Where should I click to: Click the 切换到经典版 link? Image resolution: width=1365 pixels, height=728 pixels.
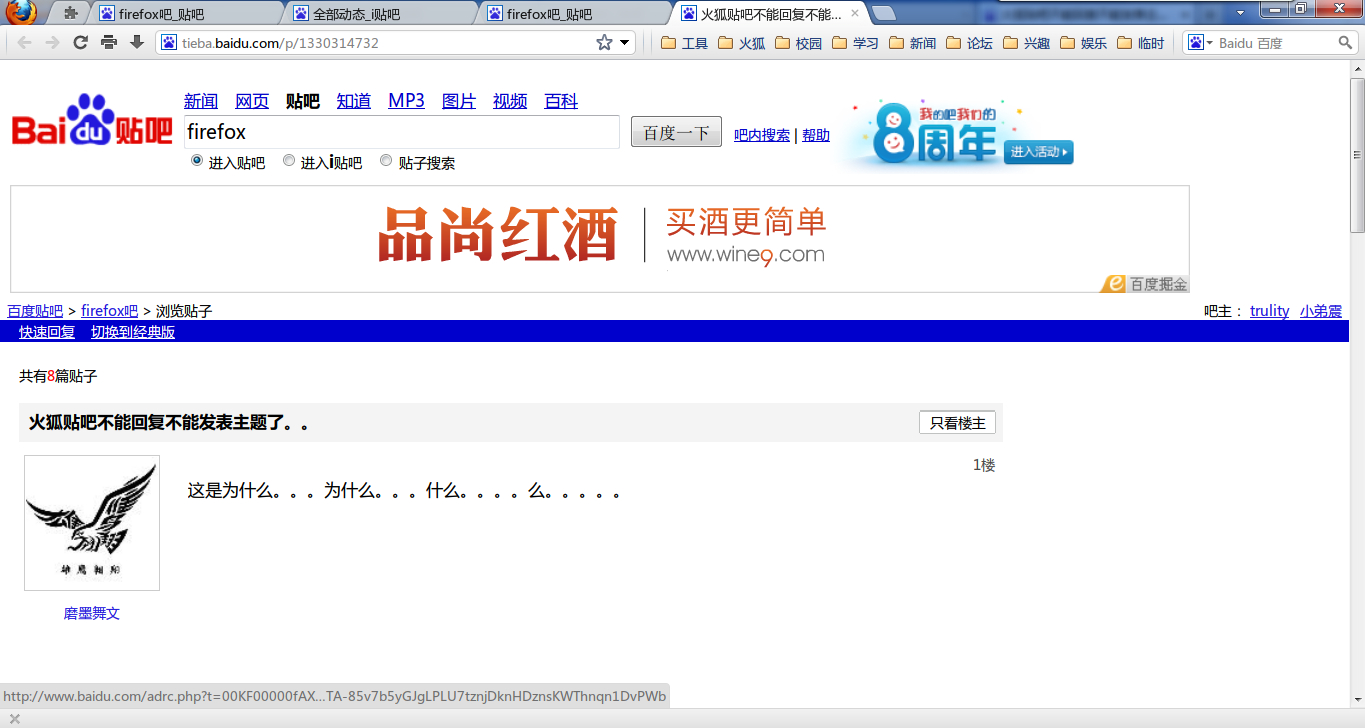(133, 332)
